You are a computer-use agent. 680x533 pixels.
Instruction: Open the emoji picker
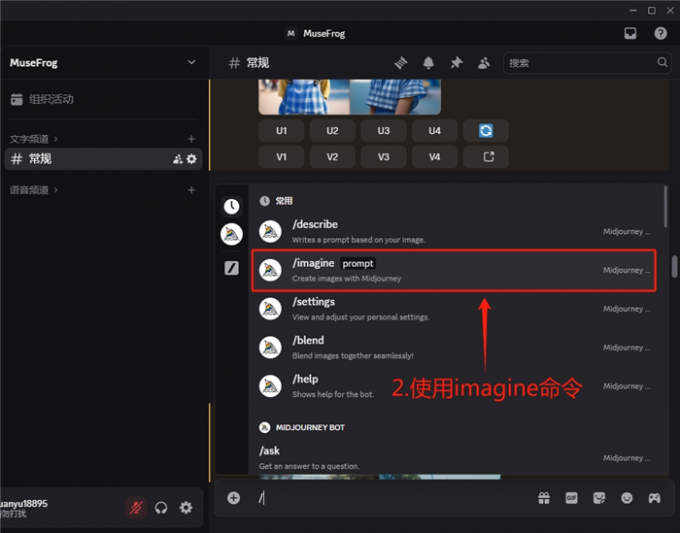coord(627,498)
